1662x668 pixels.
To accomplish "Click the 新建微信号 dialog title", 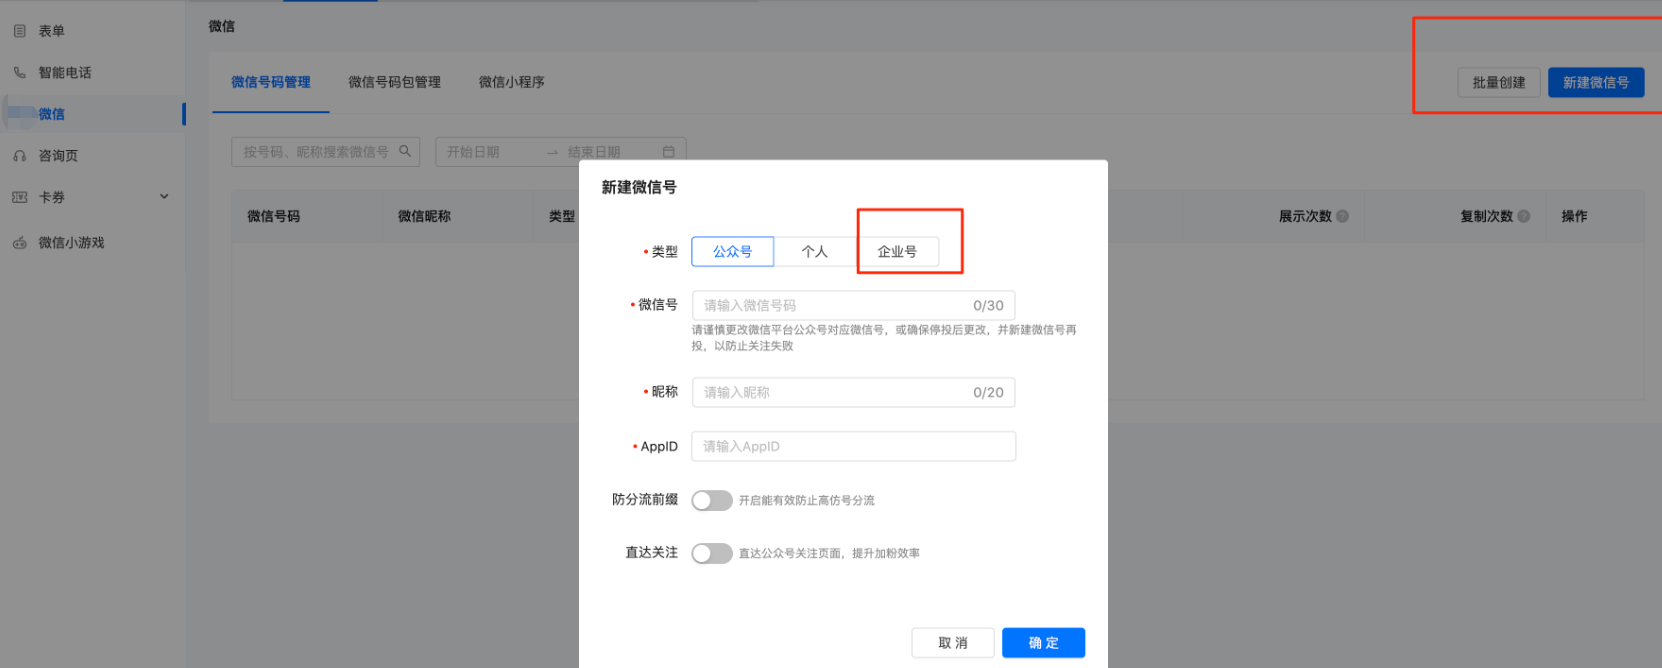I will pyautogui.click(x=639, y=187).
